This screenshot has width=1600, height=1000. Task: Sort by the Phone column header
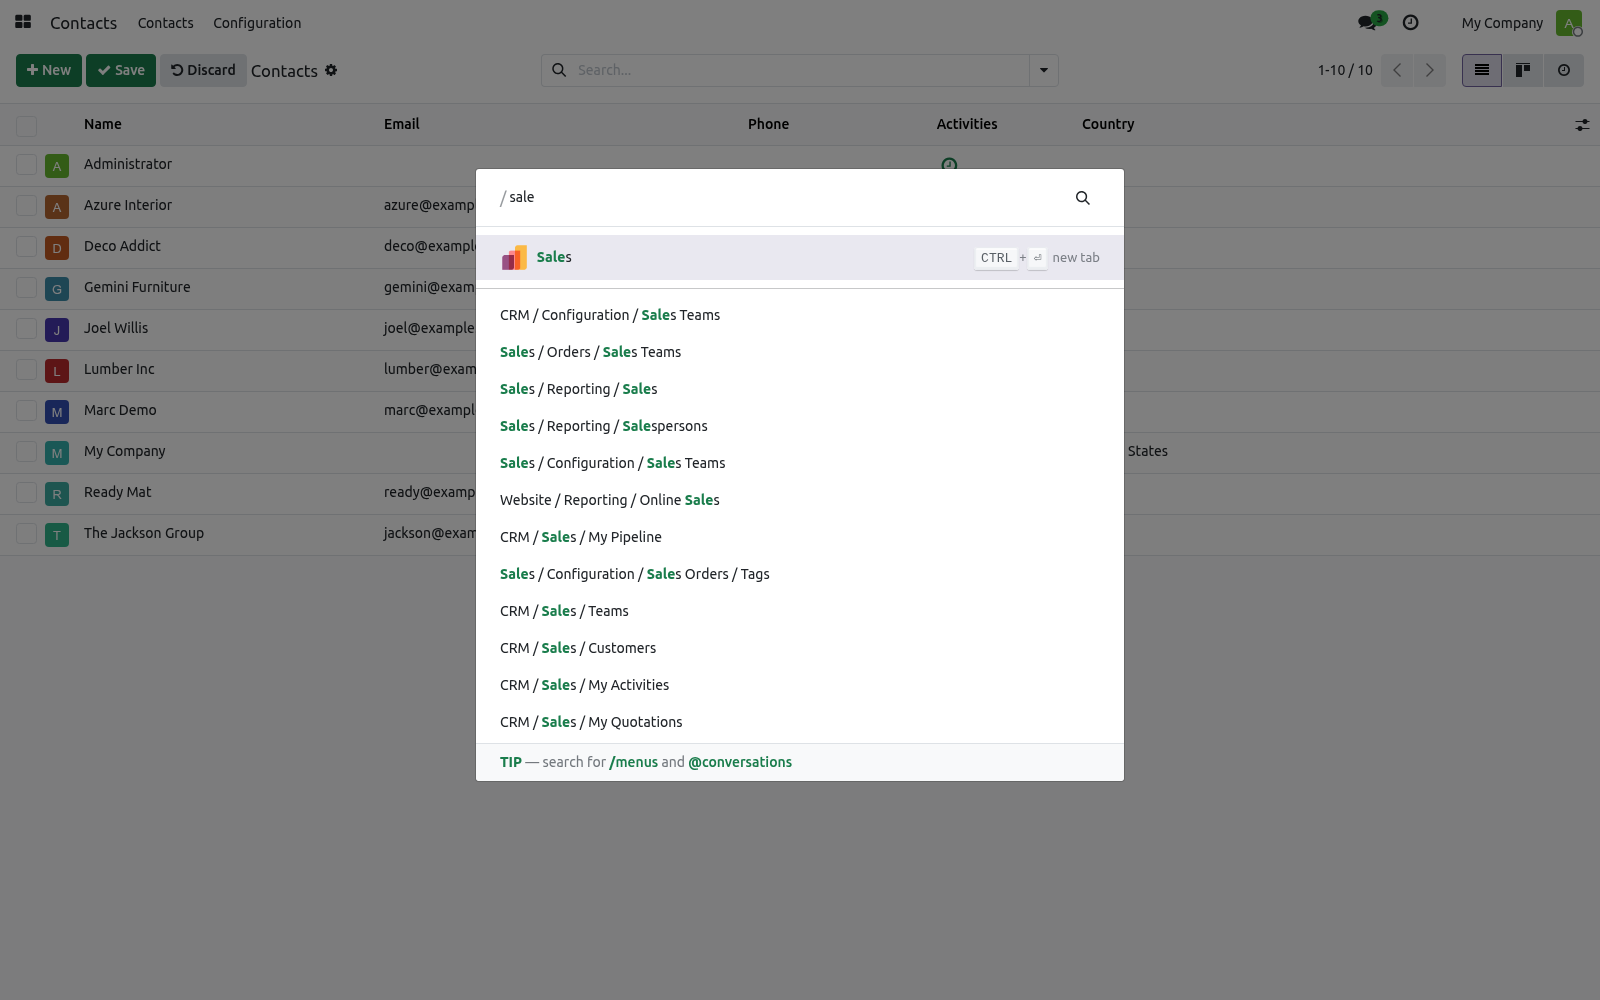tap(768, 124)
